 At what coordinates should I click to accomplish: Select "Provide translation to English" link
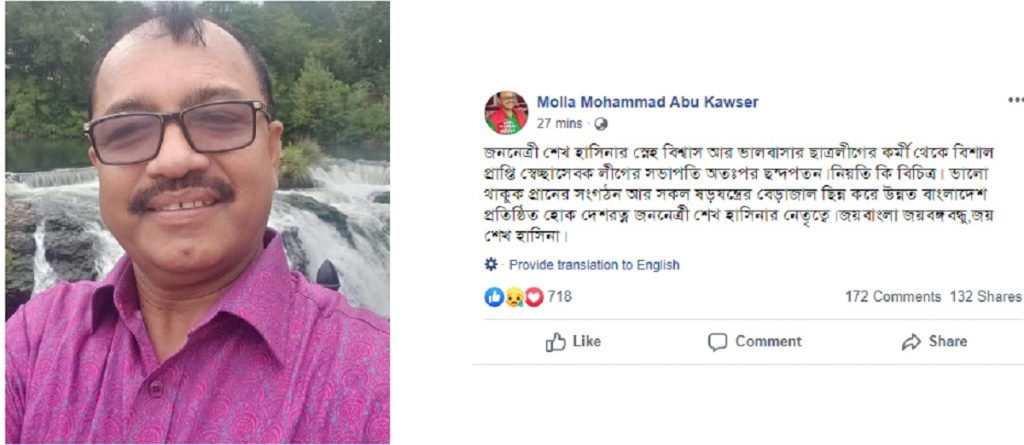594,265
